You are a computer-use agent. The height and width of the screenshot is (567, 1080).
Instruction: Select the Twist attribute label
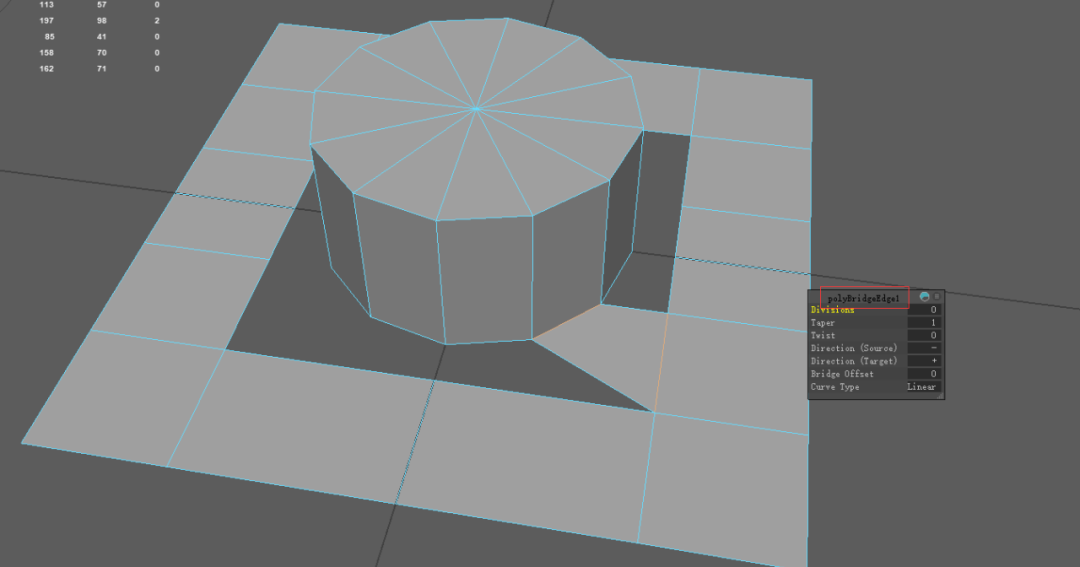(823, 336)
